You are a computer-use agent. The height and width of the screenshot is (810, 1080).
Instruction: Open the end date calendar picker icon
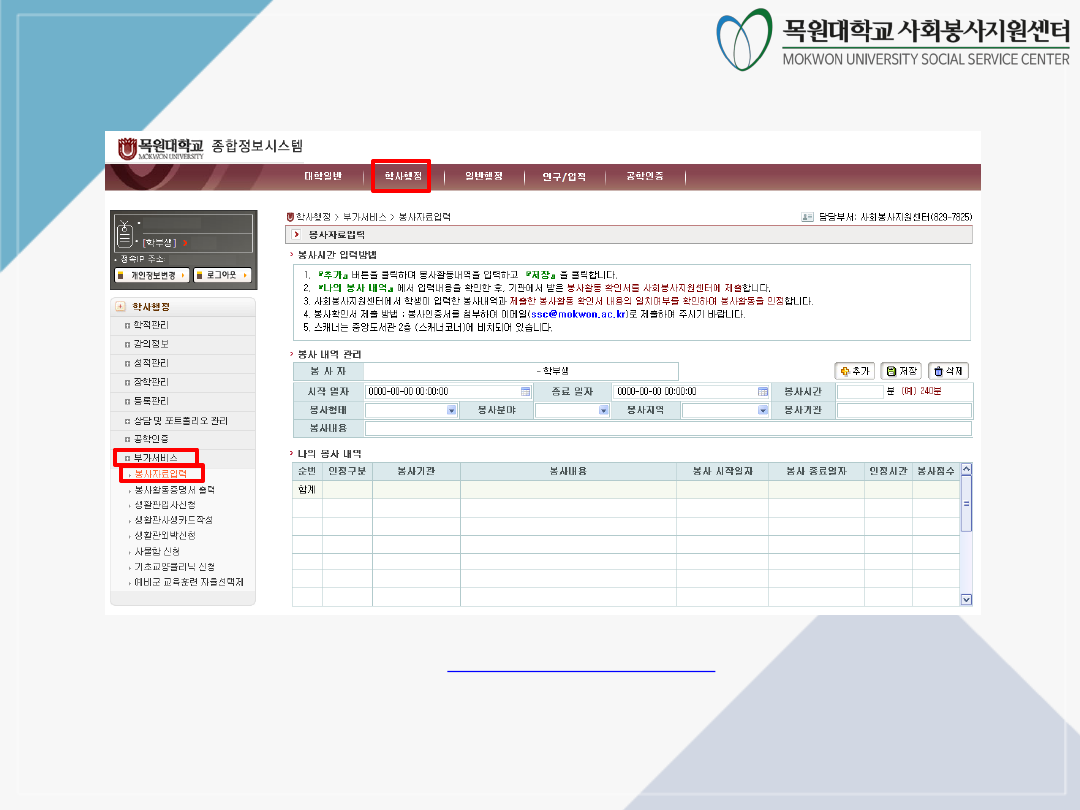click(763, 391)
